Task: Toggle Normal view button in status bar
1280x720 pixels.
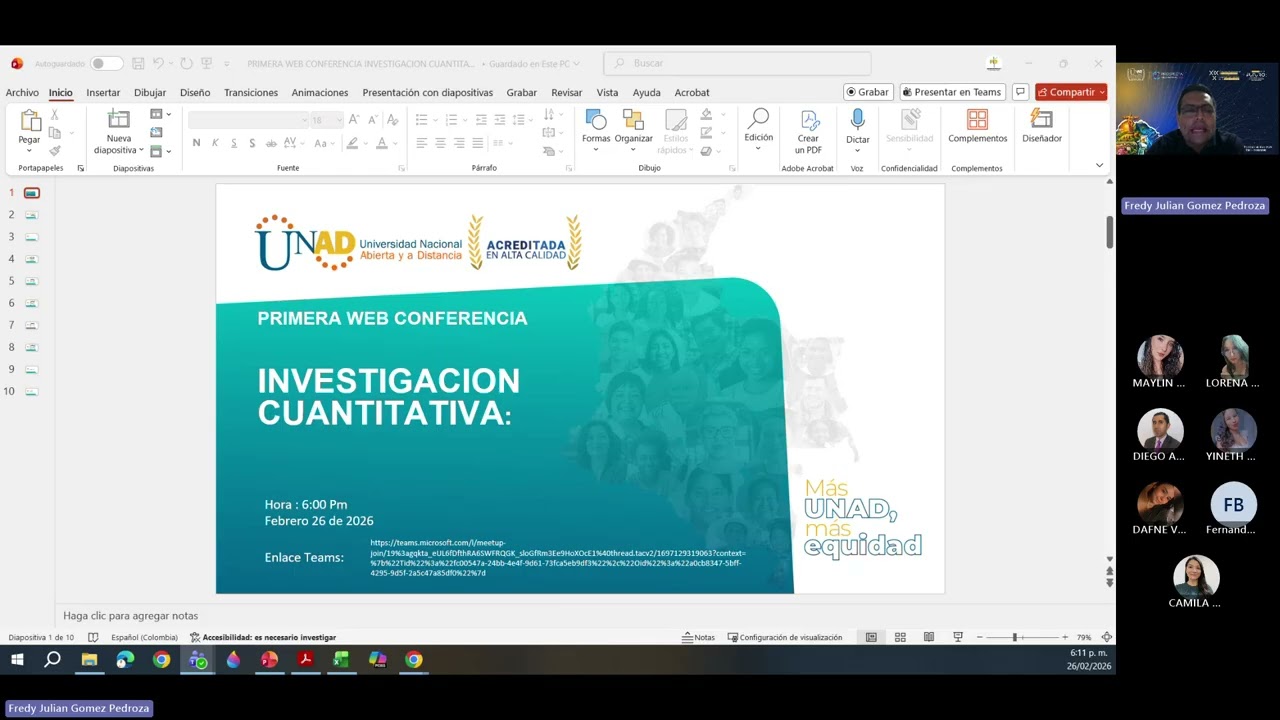Action: pos(871,637)
